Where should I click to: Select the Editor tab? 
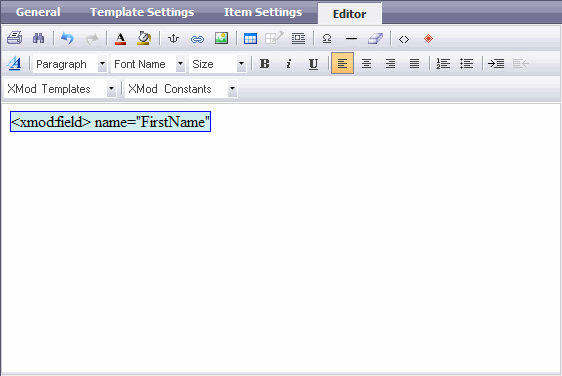(x=349, y=13)
